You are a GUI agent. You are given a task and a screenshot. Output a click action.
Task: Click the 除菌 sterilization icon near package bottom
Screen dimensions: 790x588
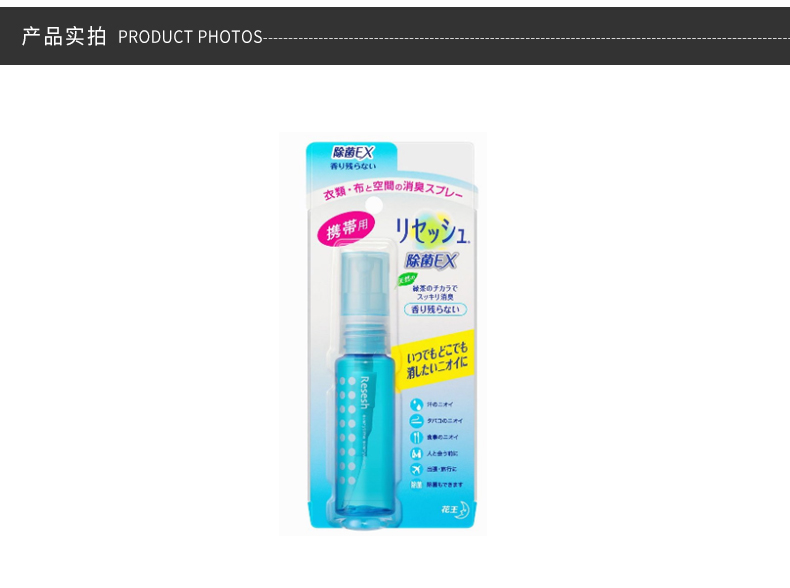click(416, 485)
